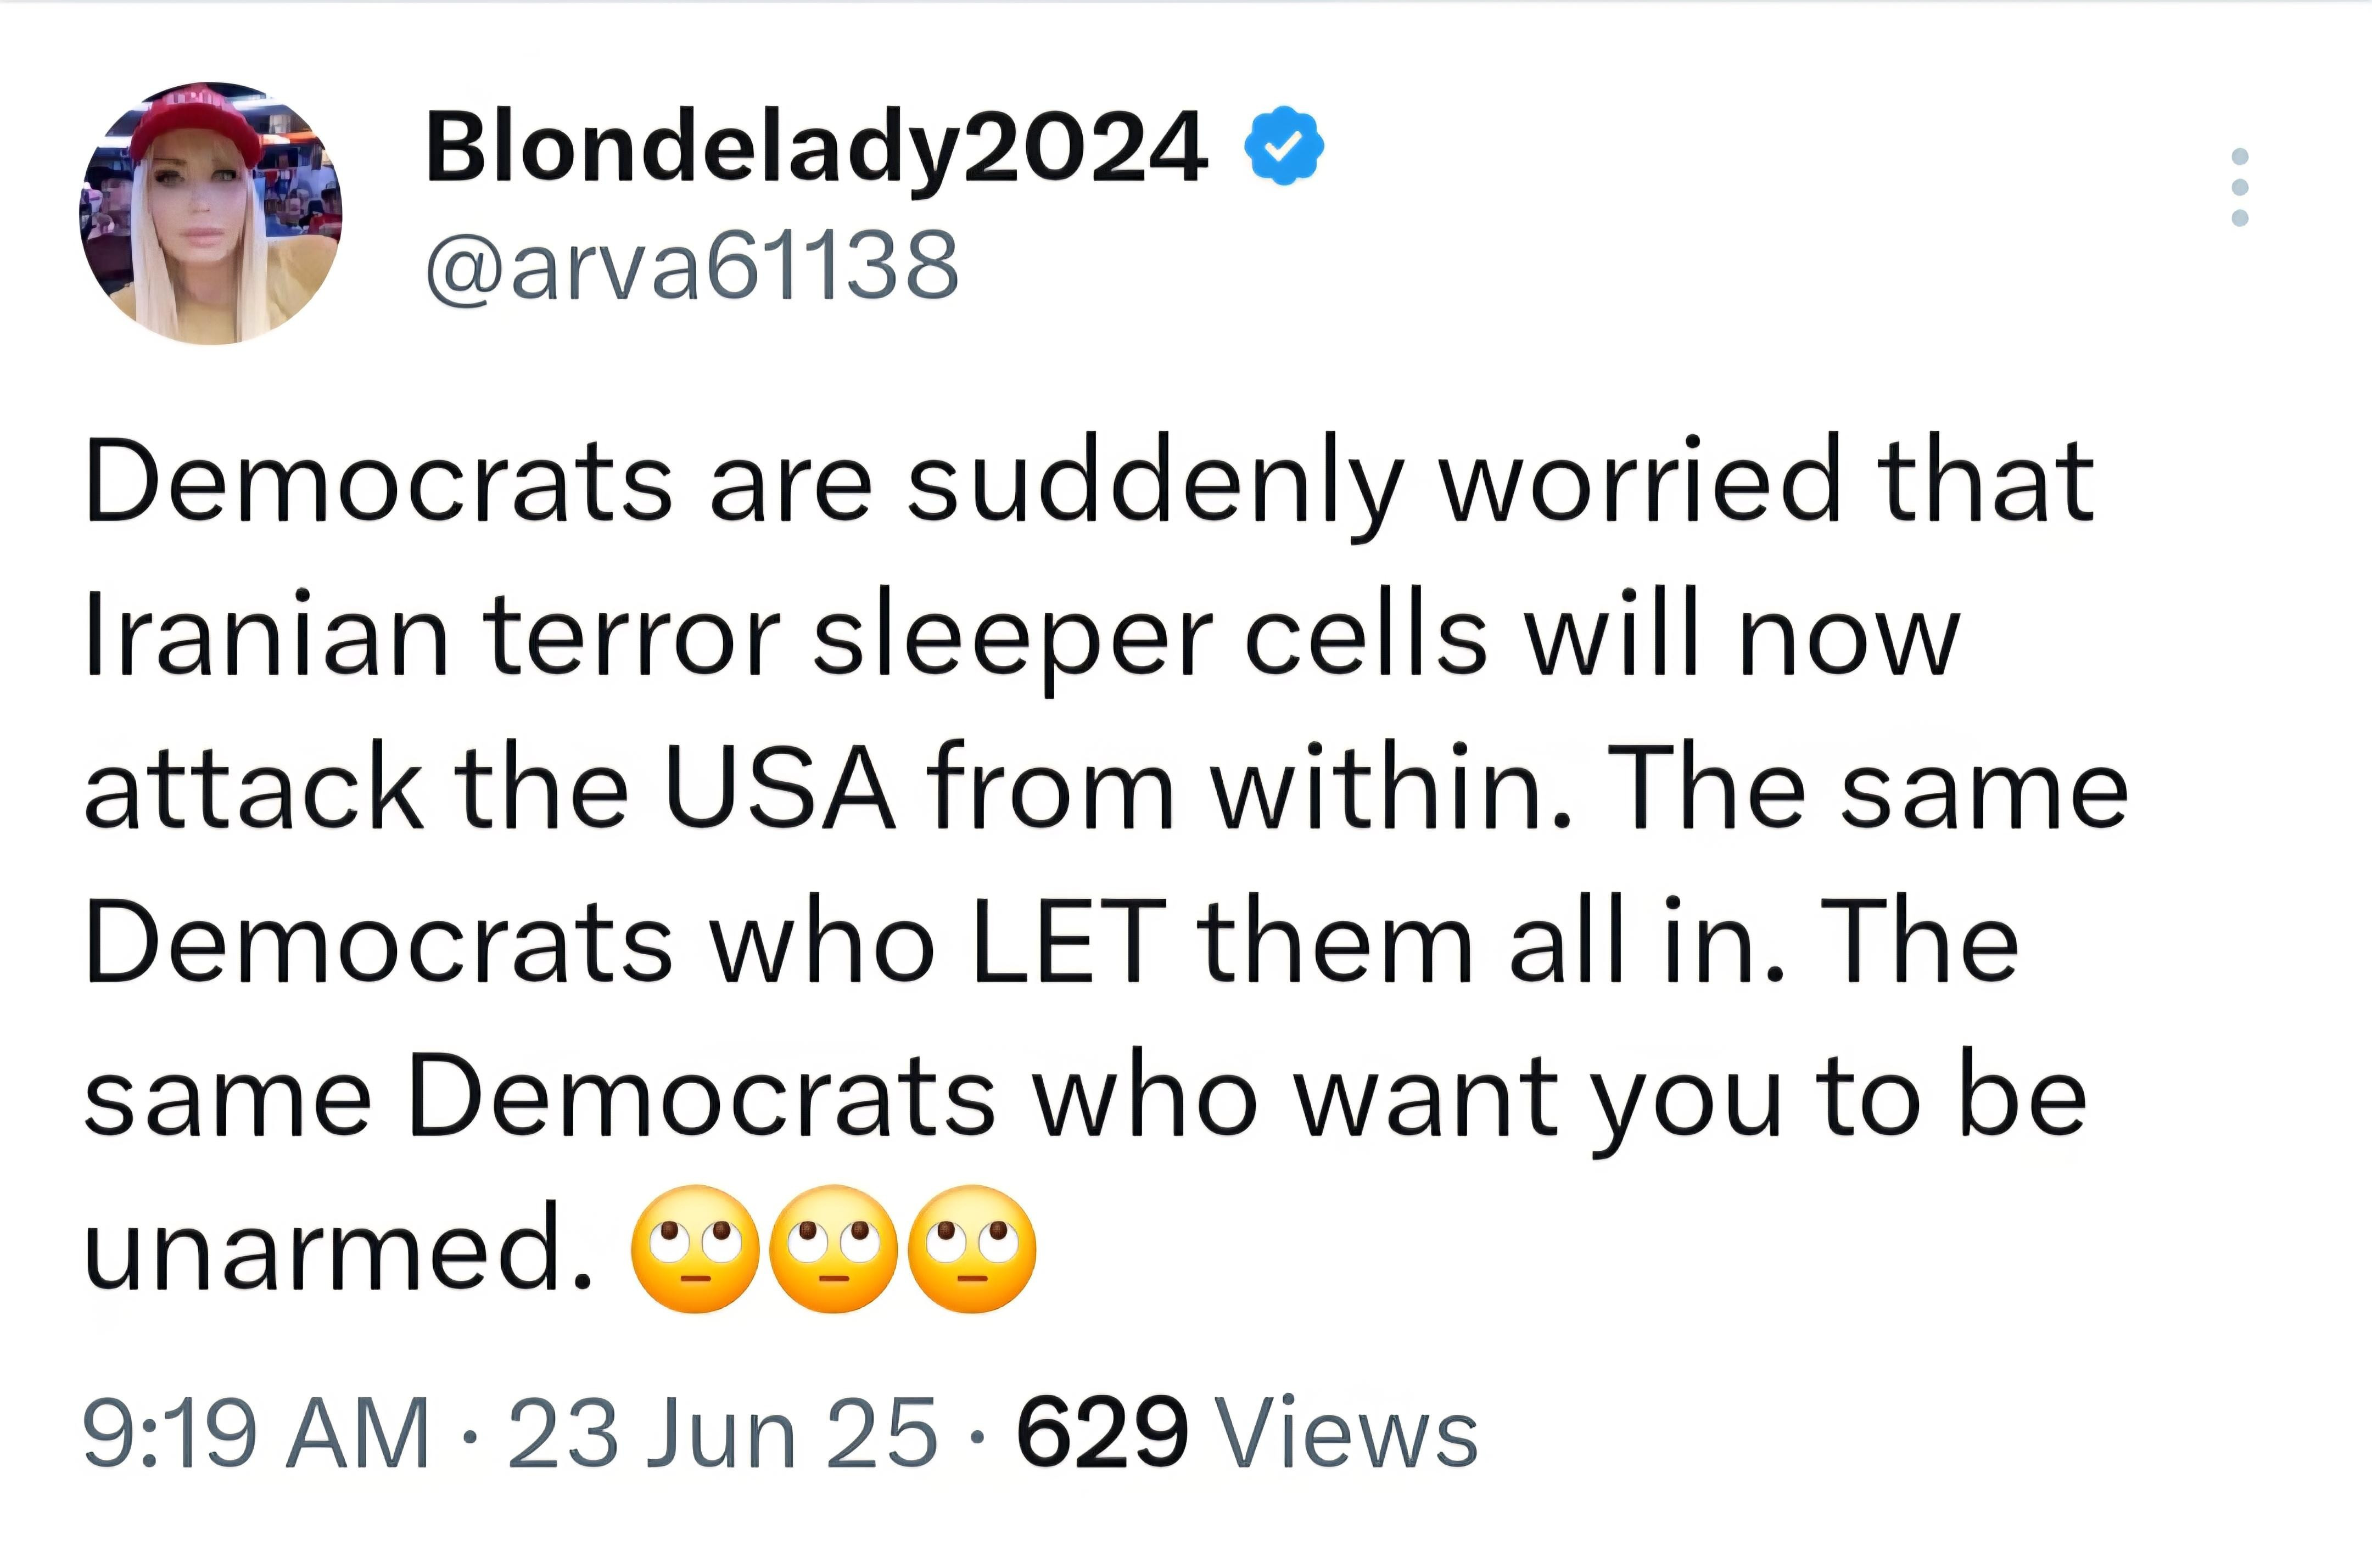Open the Blondelady2024 display name link

point(816,149)
